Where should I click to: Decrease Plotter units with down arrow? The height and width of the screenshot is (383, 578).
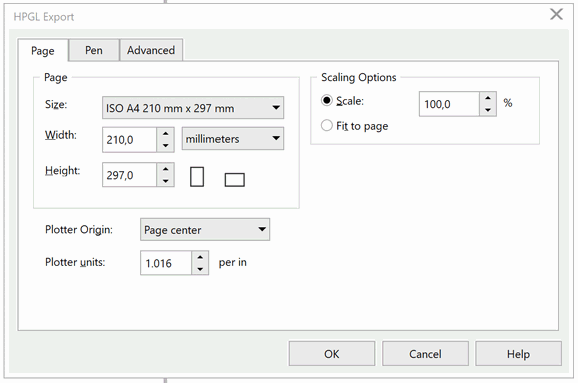click(200, 269)
